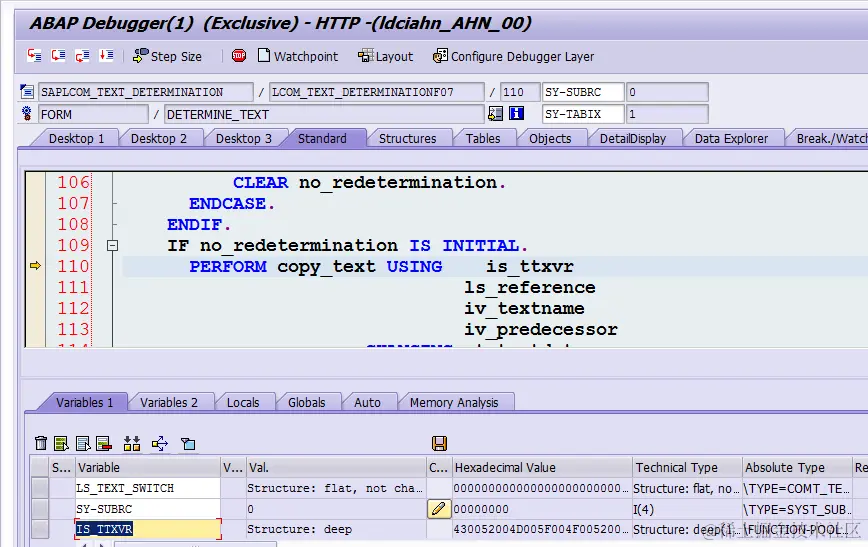
Task: Open the Structures tab
Action: point(407,138)
